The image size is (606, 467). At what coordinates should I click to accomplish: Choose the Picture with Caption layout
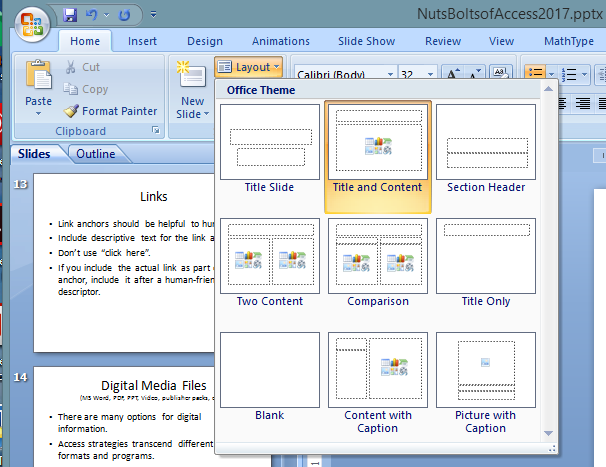(486, 383)
